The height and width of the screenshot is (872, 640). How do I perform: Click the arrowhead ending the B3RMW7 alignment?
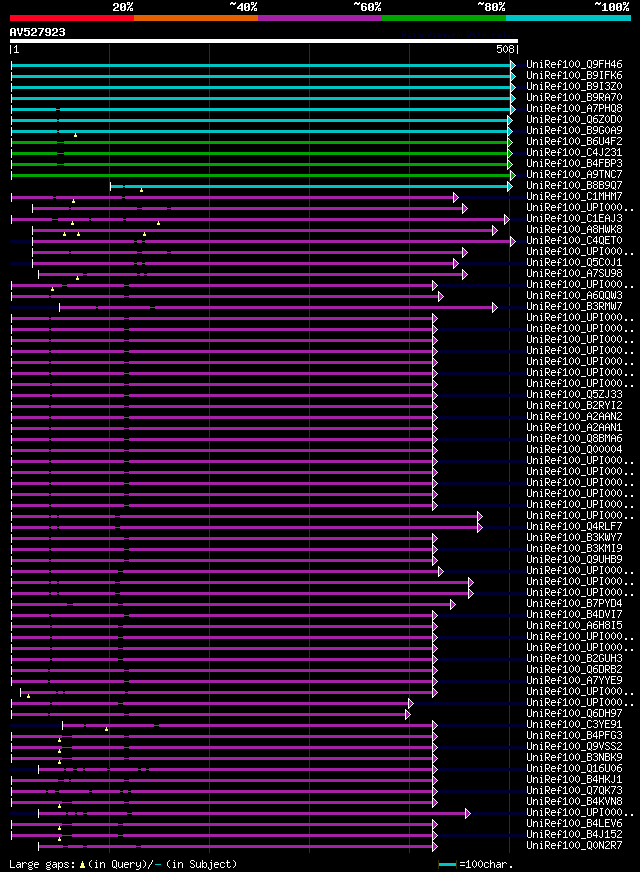(x=495, y=308)
